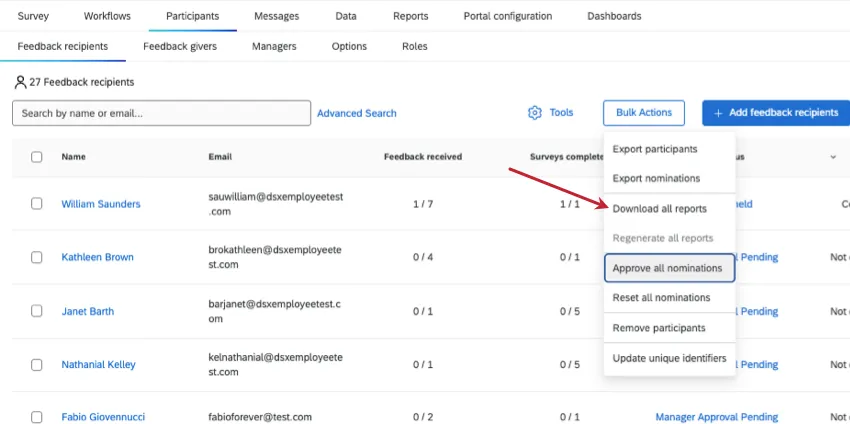Select the Feedback recipients sub-tab
Viewport: 850px width, 424px height.
(x=63, y=46)
